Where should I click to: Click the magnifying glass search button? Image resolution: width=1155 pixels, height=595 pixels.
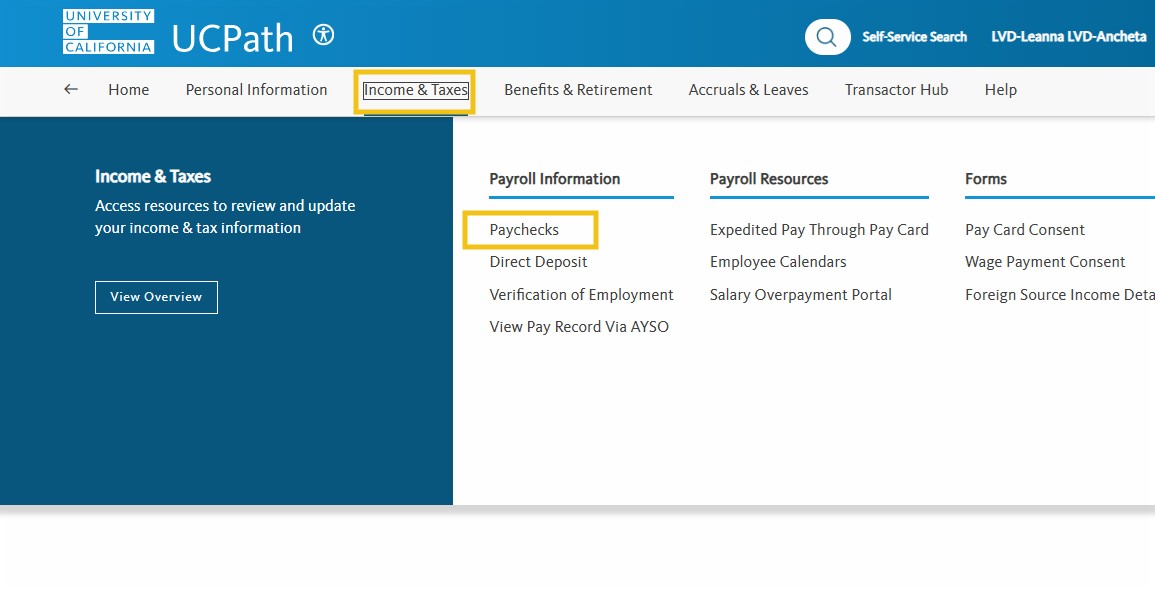(x=827, y=37)
